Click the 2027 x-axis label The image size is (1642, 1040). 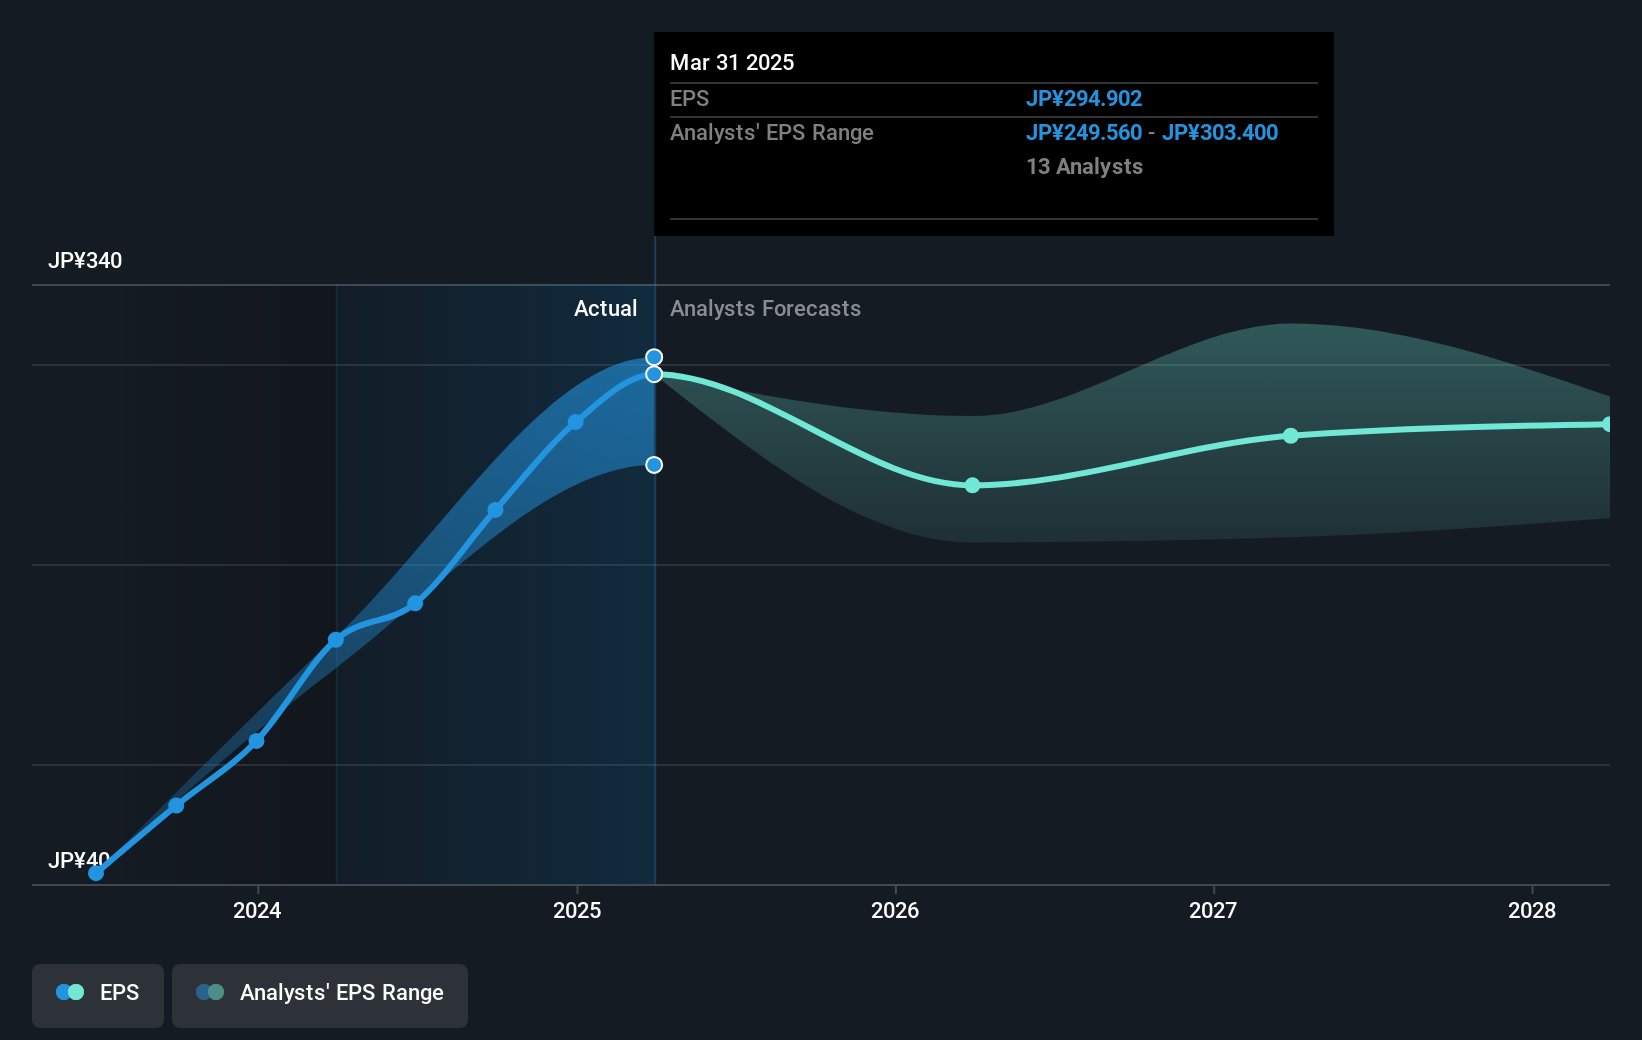tap(1213, 910)
